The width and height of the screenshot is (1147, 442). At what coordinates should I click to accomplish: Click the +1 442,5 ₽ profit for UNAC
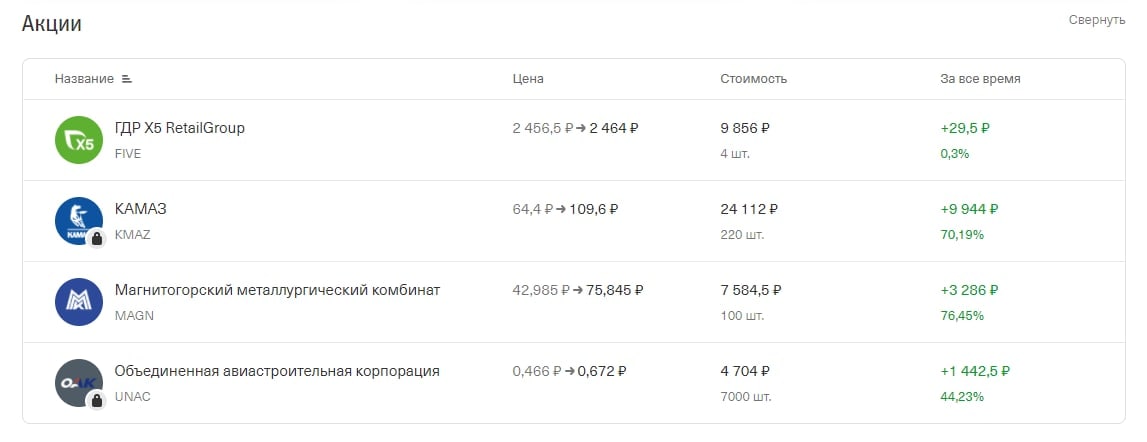click(975, 371)
